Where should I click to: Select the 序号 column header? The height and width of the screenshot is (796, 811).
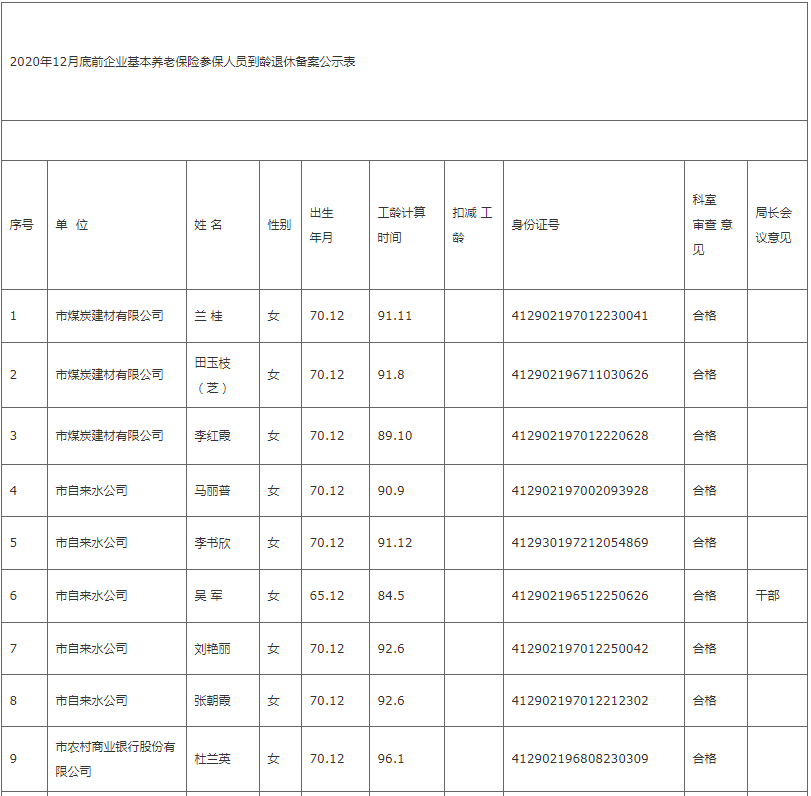point(22,225)
